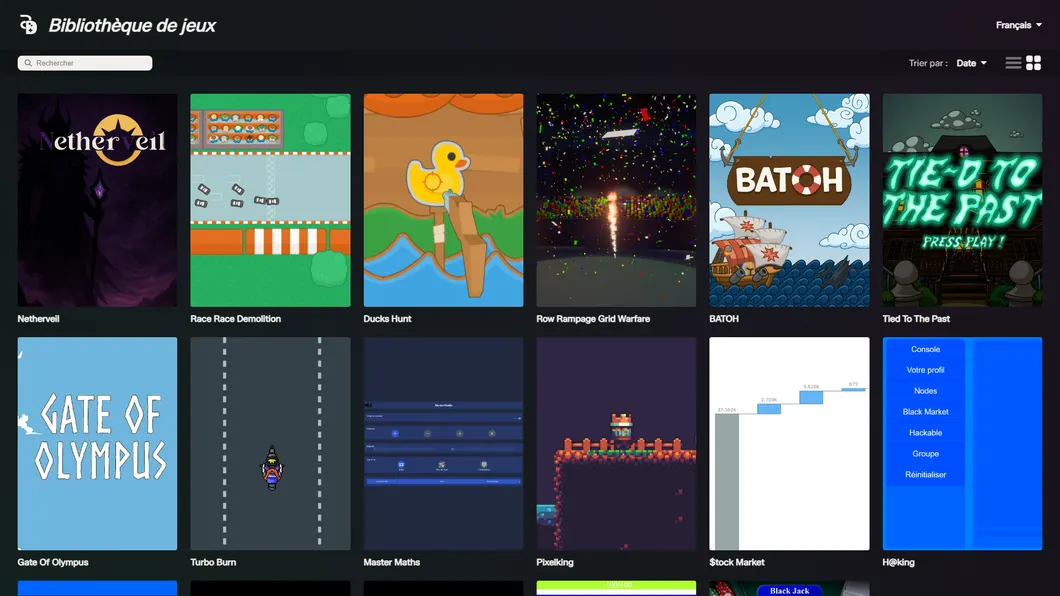1060x596 pixels.
Task: Focus the Rechercher search field
Action: point(85,63)
